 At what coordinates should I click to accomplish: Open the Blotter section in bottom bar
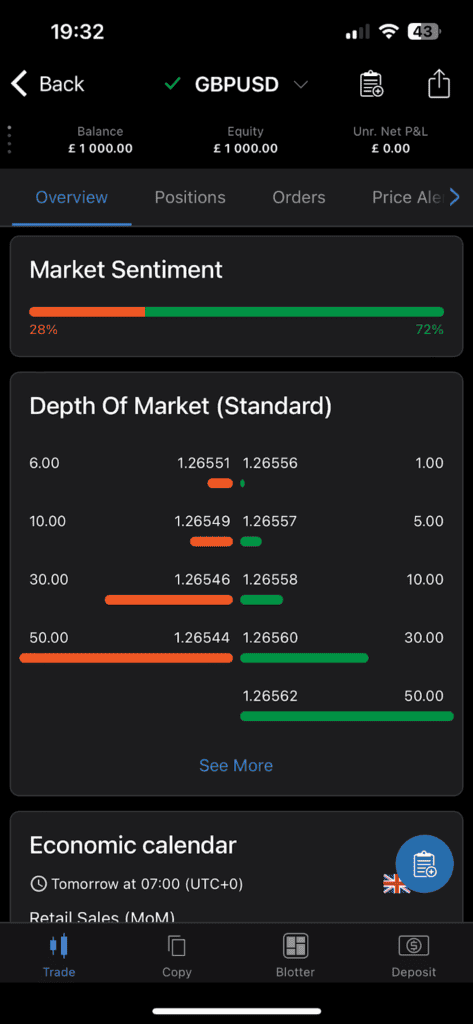point(295,955)
